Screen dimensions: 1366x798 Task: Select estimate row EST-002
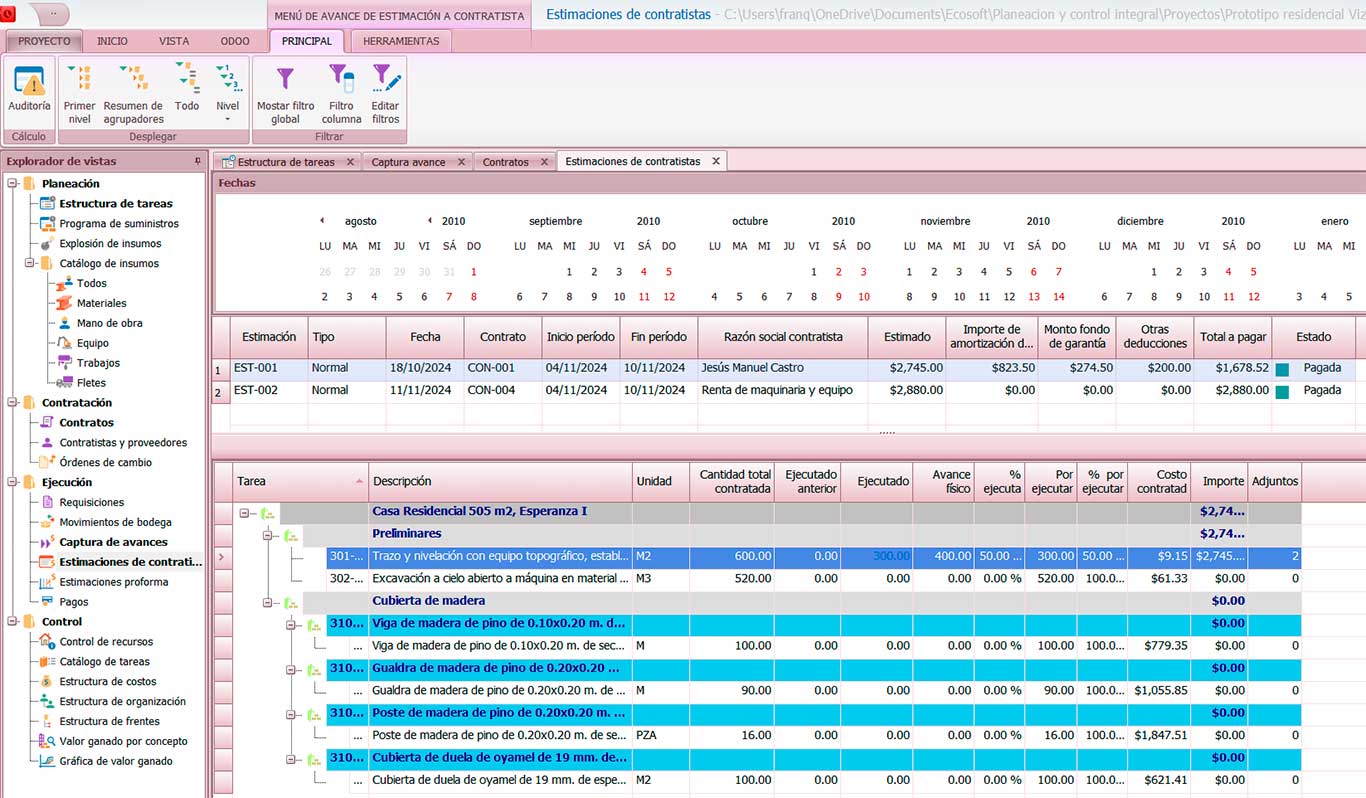[x=784, y=390]
